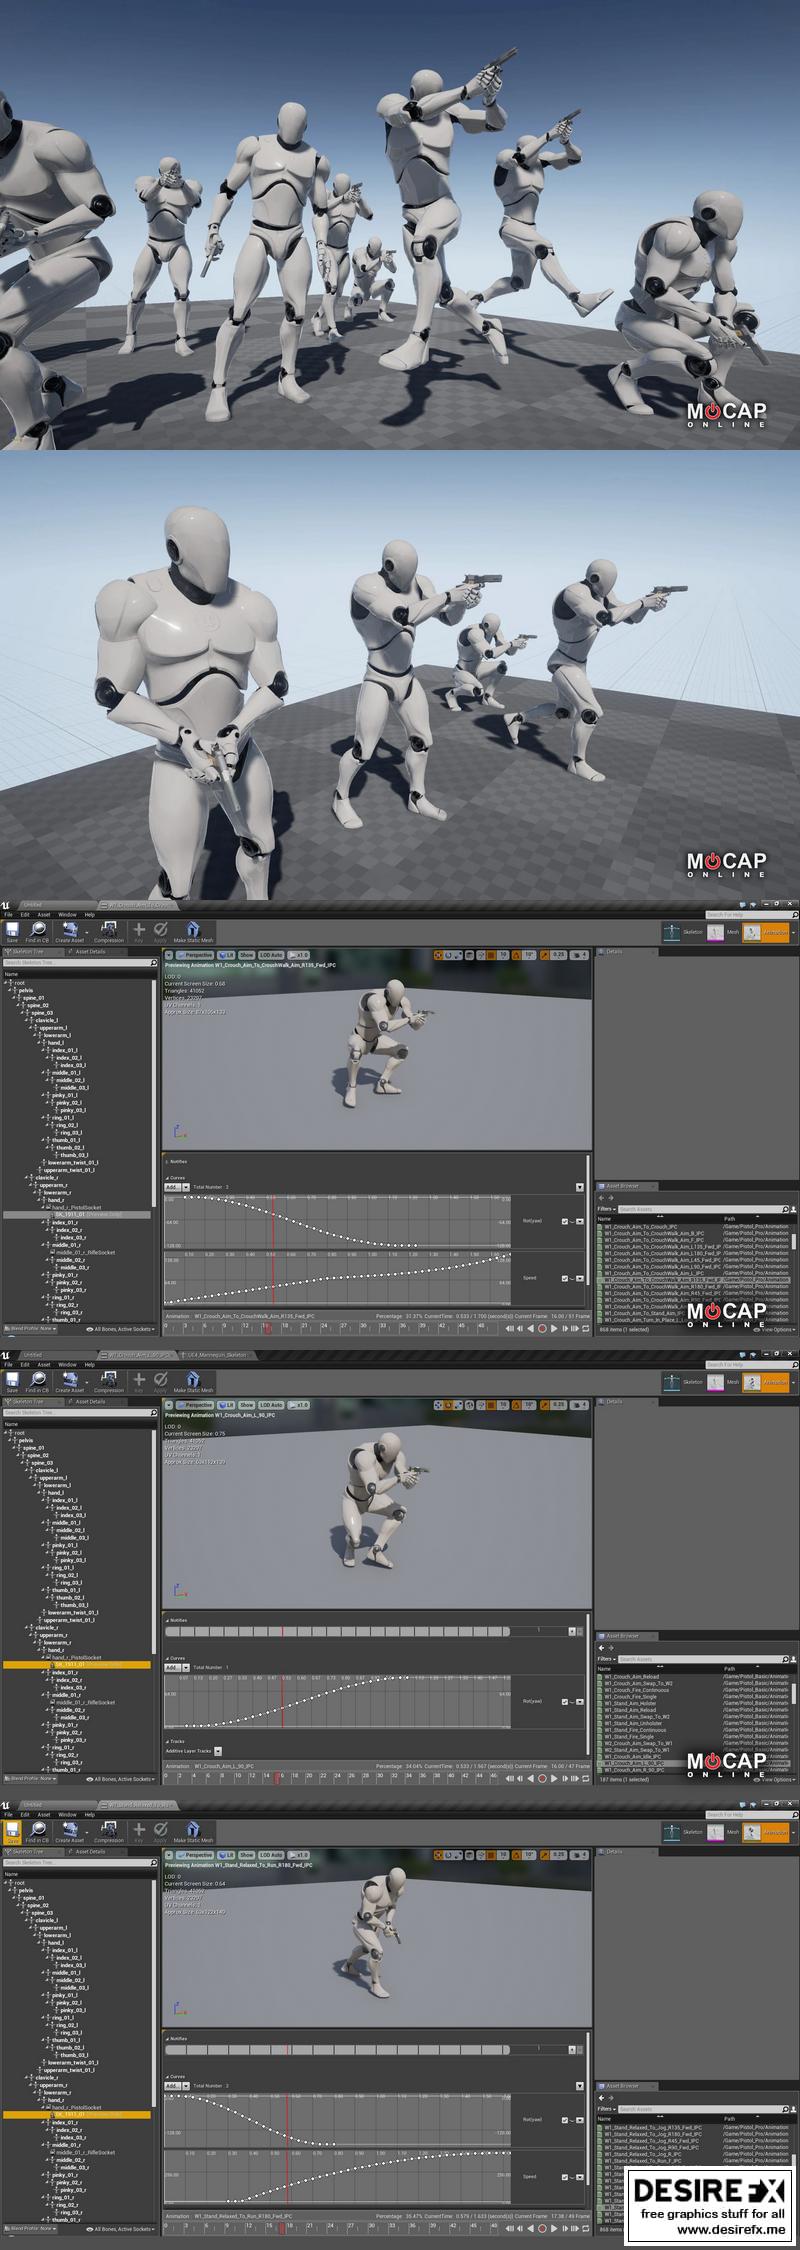Click Save in the R135 CrouchWalk animation editor
The width and height of the screenshot is (800, 2250).
(12, 933)
